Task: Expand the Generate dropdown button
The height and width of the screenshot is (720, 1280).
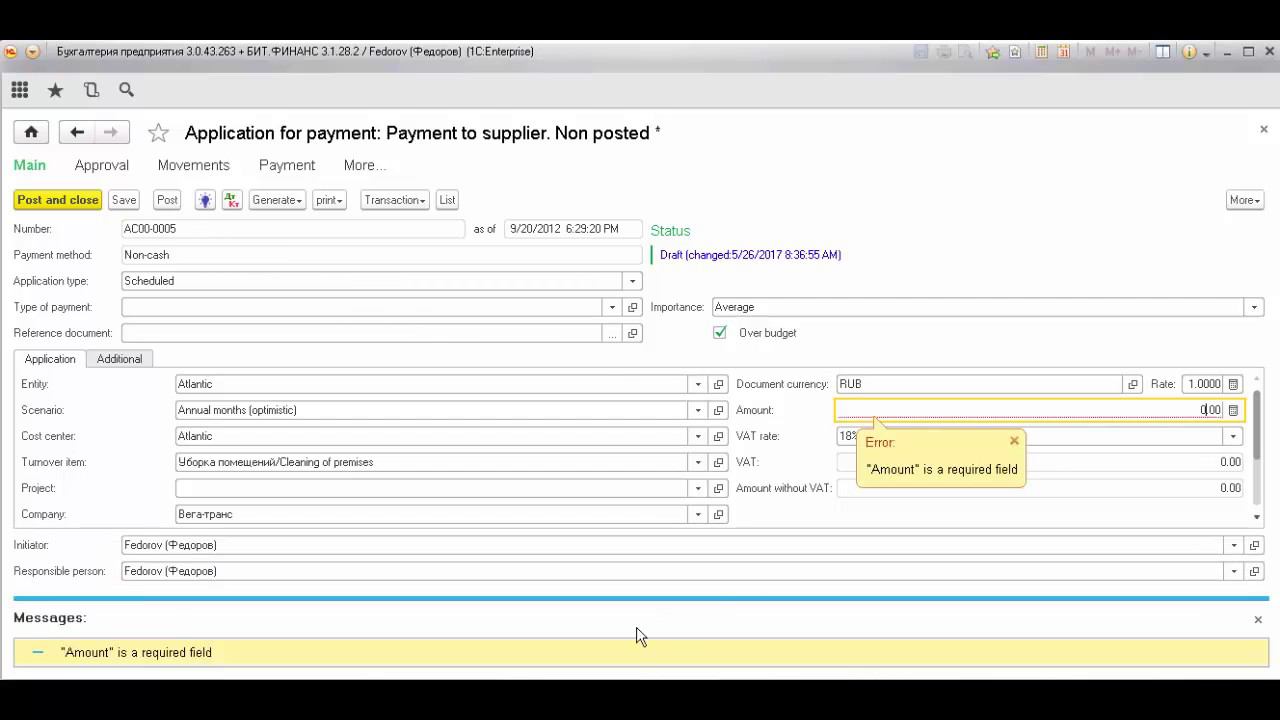Action: tap(277, 200)
